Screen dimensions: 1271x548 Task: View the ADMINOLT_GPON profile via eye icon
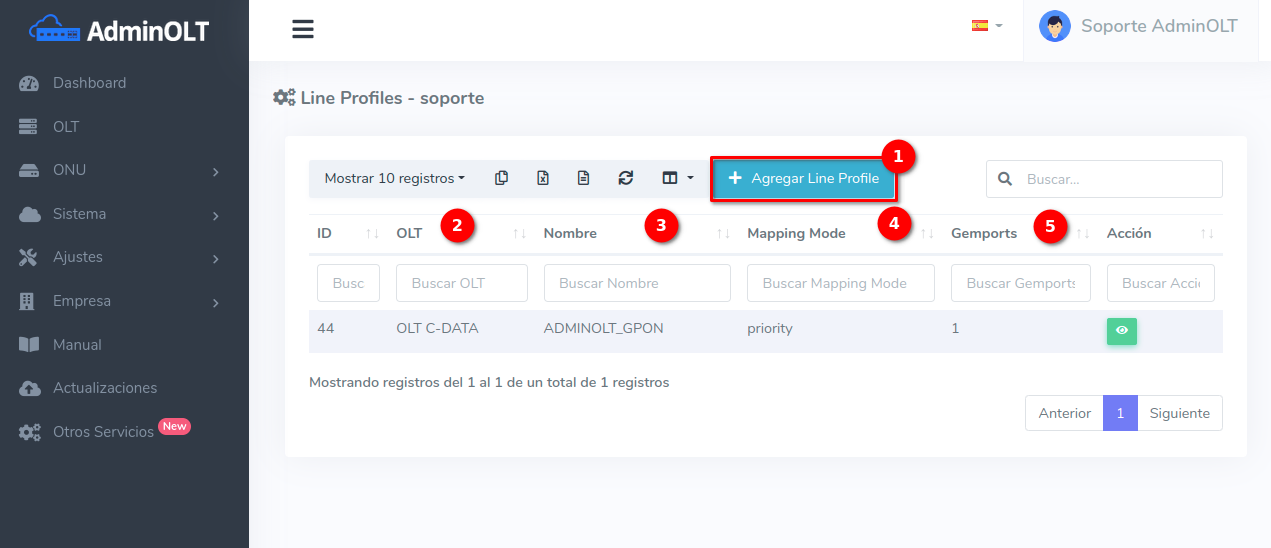tap(1121, 330)
